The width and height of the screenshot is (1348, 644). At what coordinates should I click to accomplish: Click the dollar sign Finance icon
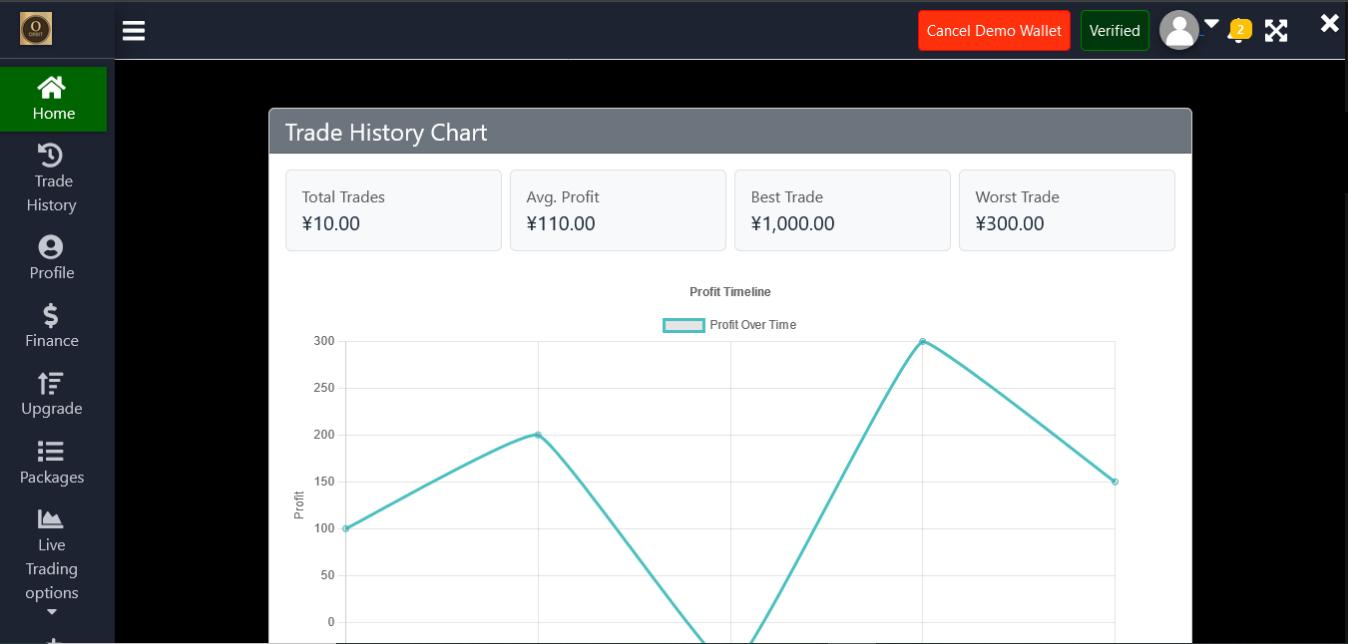pyautogui.click(x=50, y=315)
